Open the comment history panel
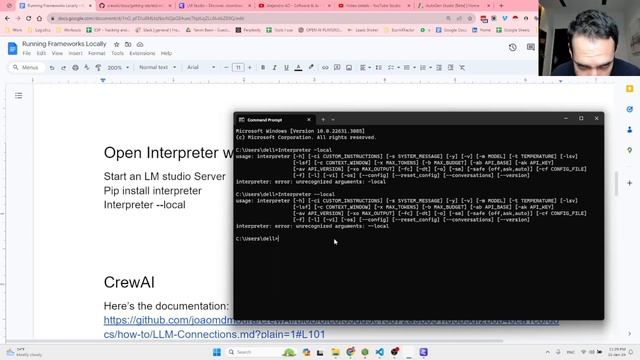Viewport: 640px width, 360px height. tap(531, 47)
